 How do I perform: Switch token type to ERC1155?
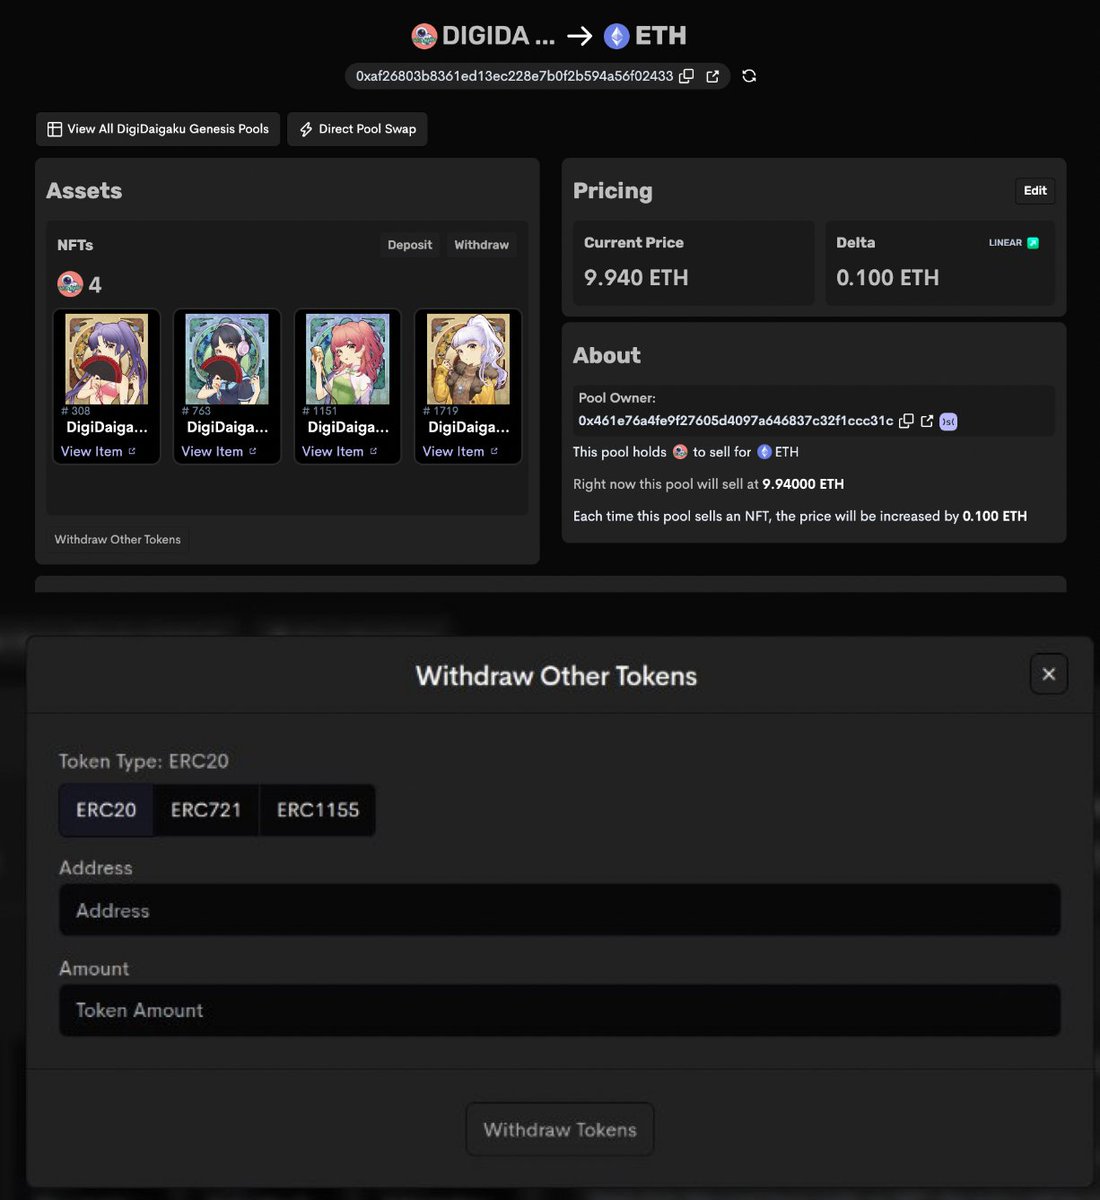[318, 810]
